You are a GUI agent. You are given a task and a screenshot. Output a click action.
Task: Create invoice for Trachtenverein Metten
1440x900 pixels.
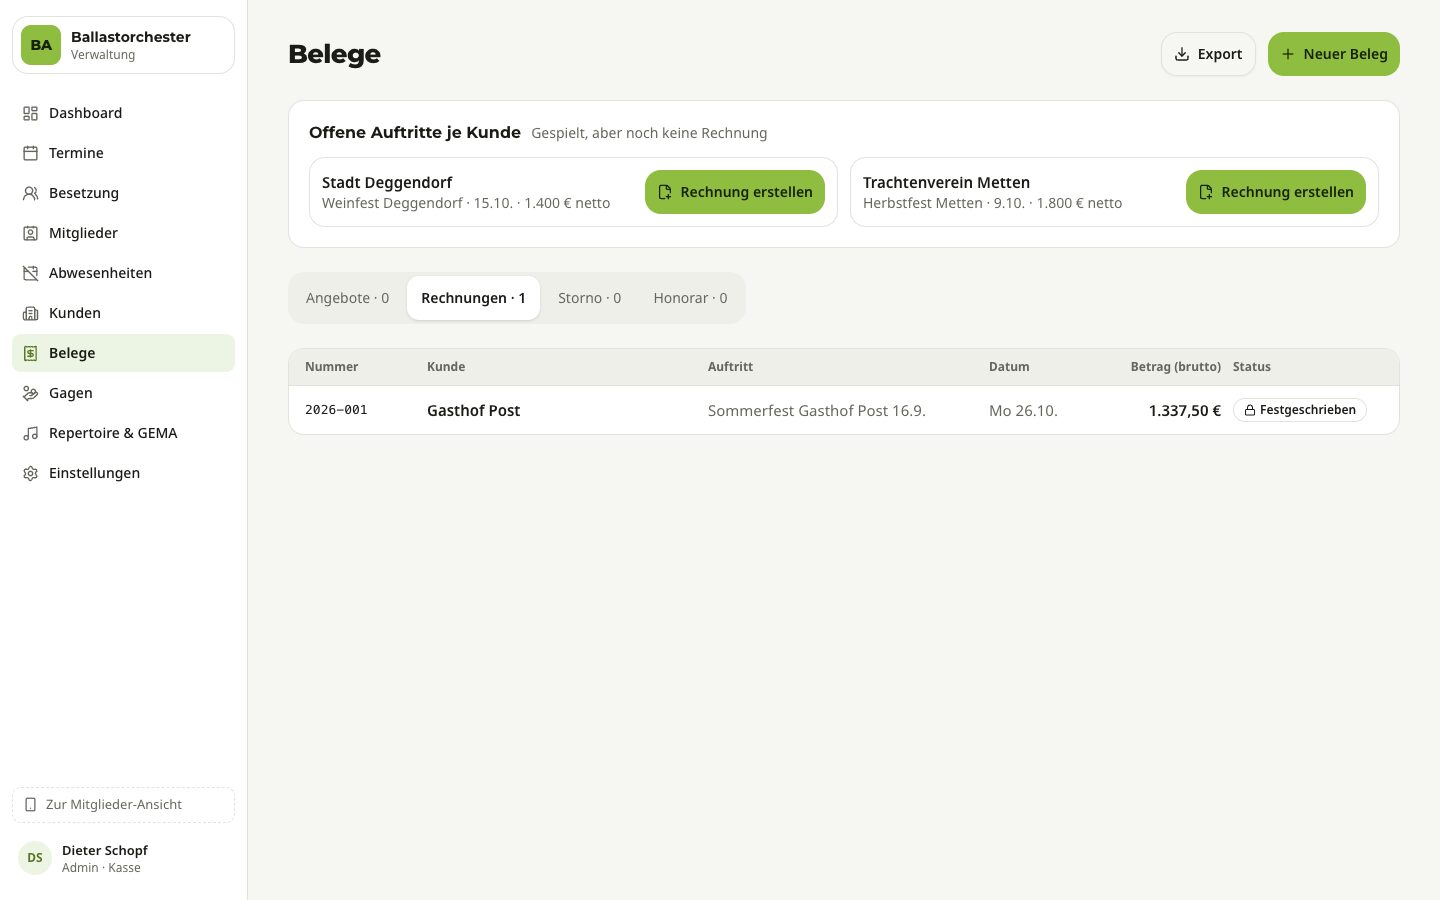(x=1276, y=192)
